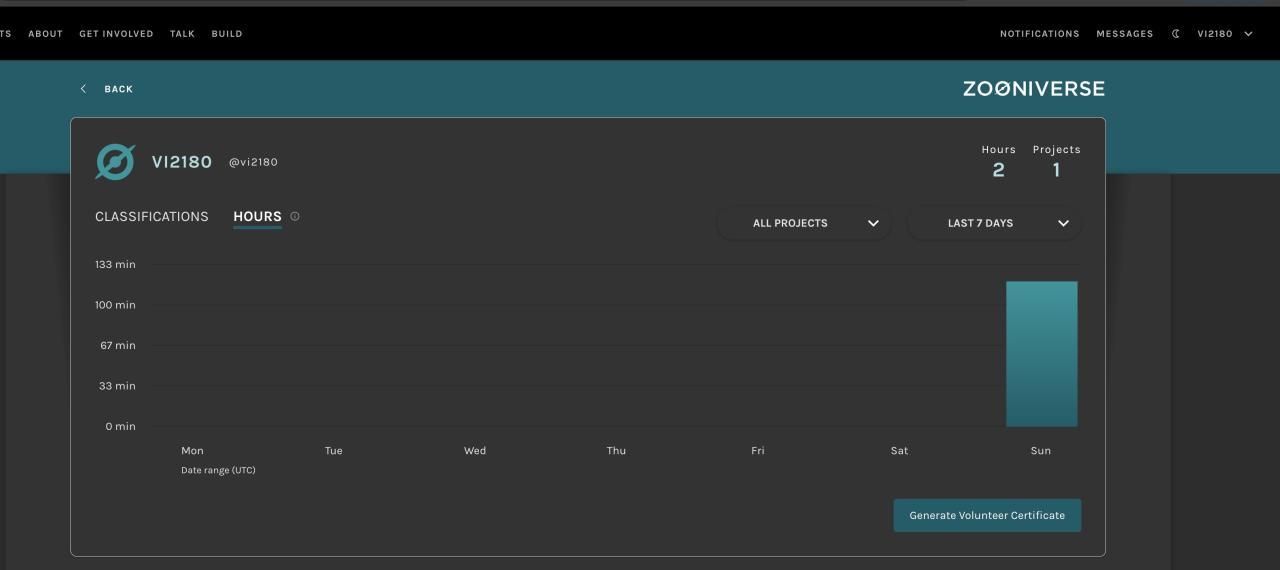This screenshot has width=1280, height=570.
Task: Click the back arrow chevron icon
Action: [83, 89]
